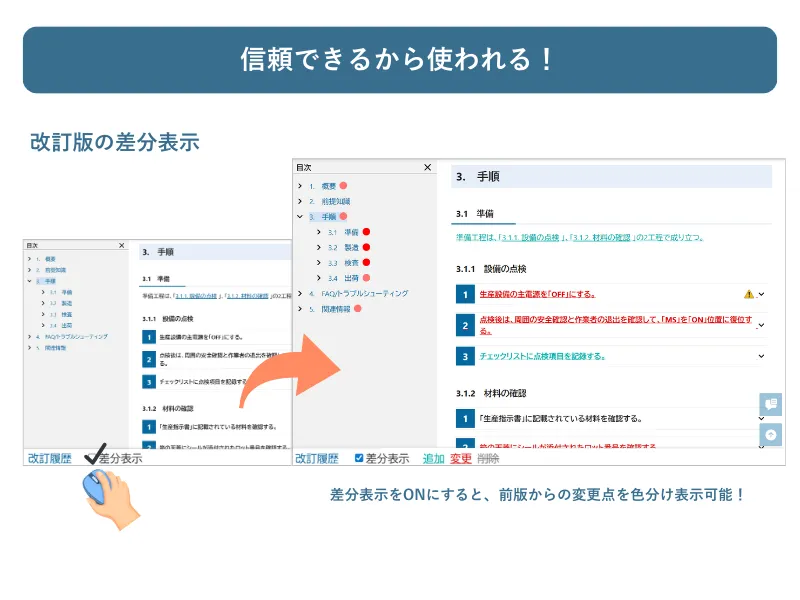Expand the 3.1 準備 subsection in the right tree
The height and width of the screenshot is (600, 800).
[319, 232]
